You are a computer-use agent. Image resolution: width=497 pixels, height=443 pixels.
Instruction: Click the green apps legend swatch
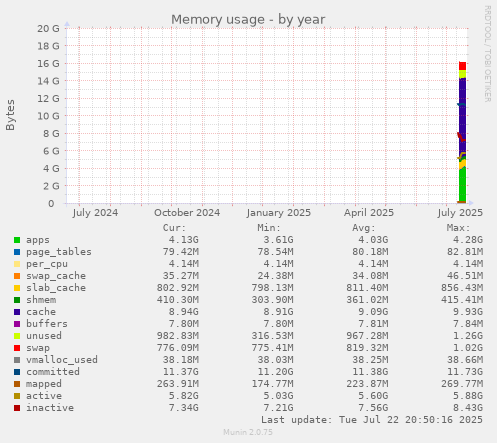17,240
